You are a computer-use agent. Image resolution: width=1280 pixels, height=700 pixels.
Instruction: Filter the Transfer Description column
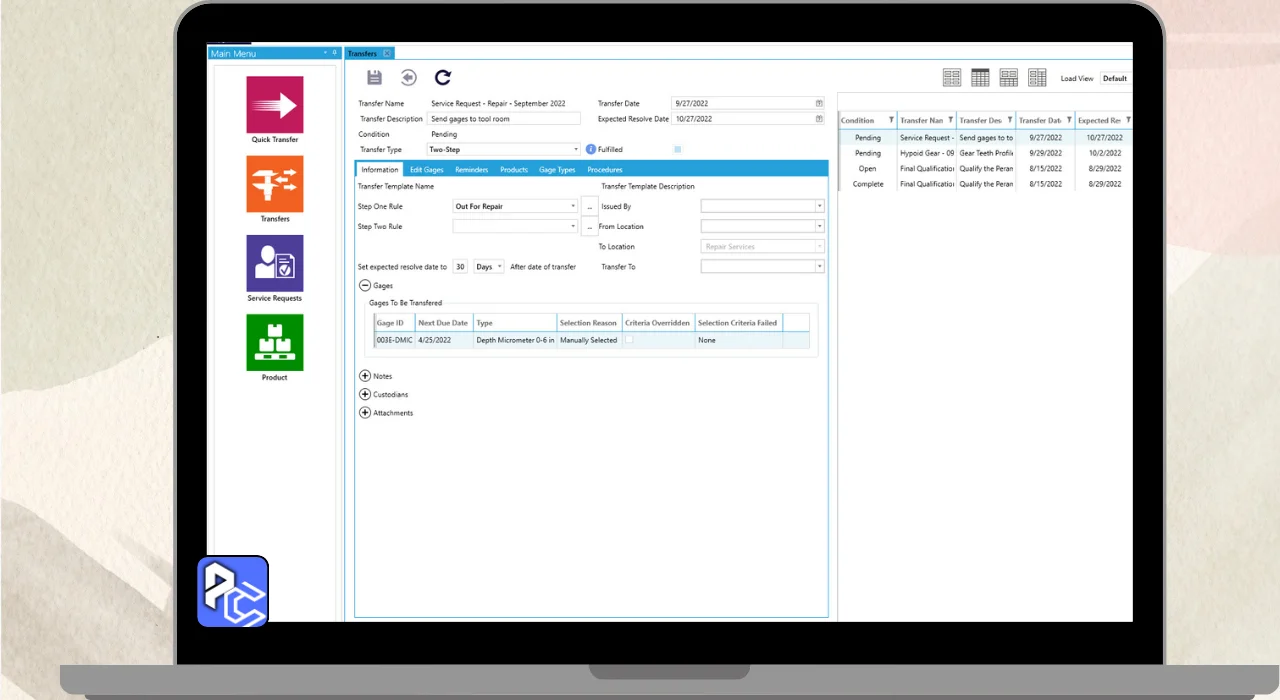tap(1010, 120)
